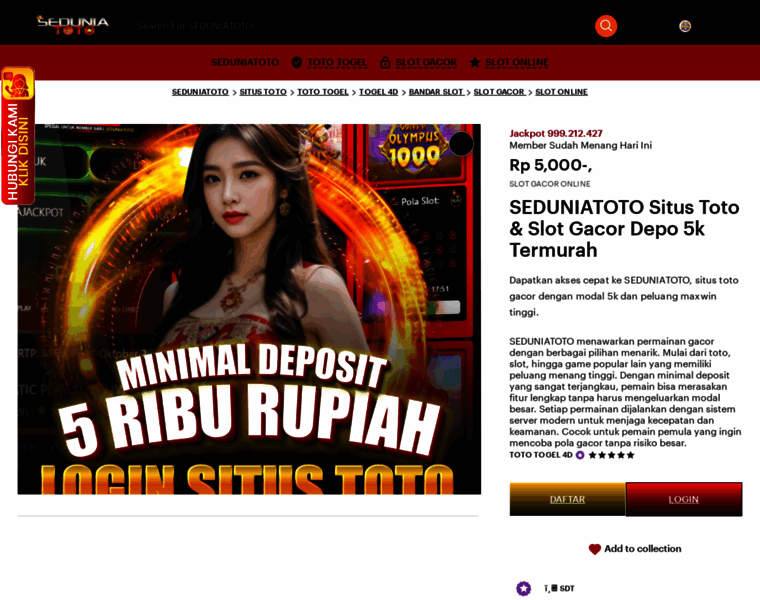The image size is (760, 600).
Task: Go to SLOT GACOR breadcrumb link
Action: pyautogui.click(x=499, y=92)
